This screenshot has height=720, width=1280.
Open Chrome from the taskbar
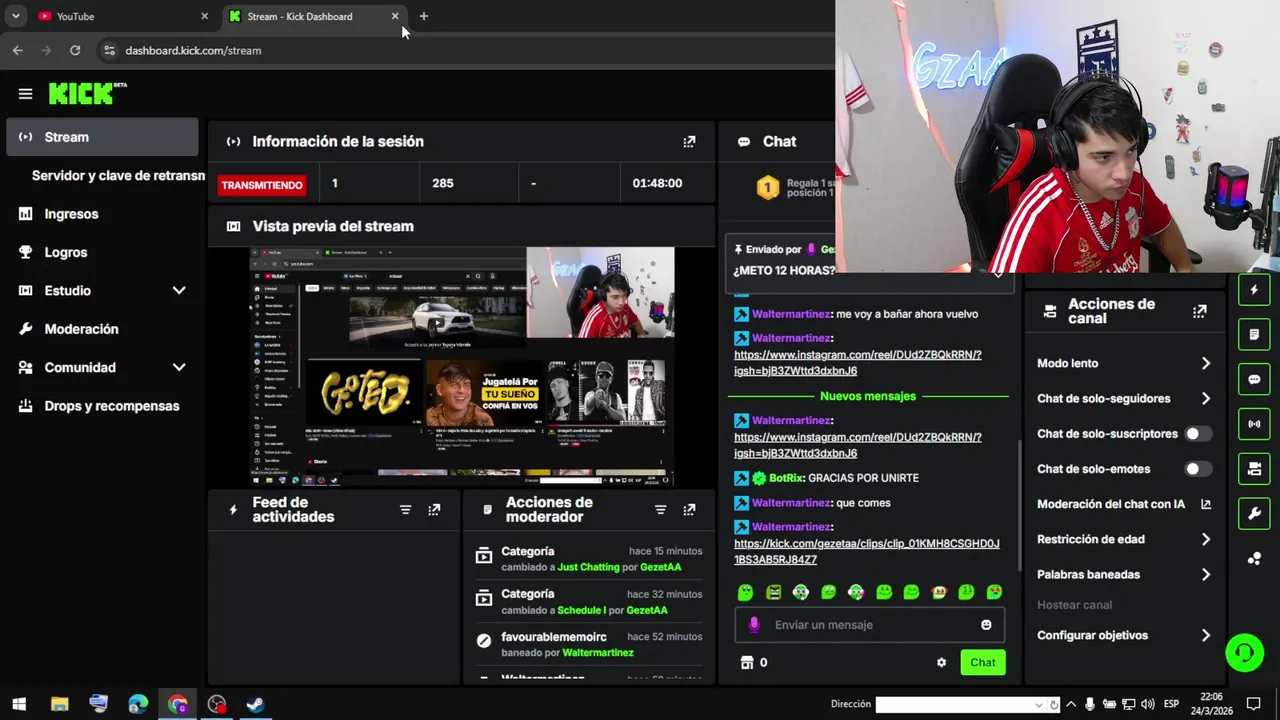pos(178,704)
